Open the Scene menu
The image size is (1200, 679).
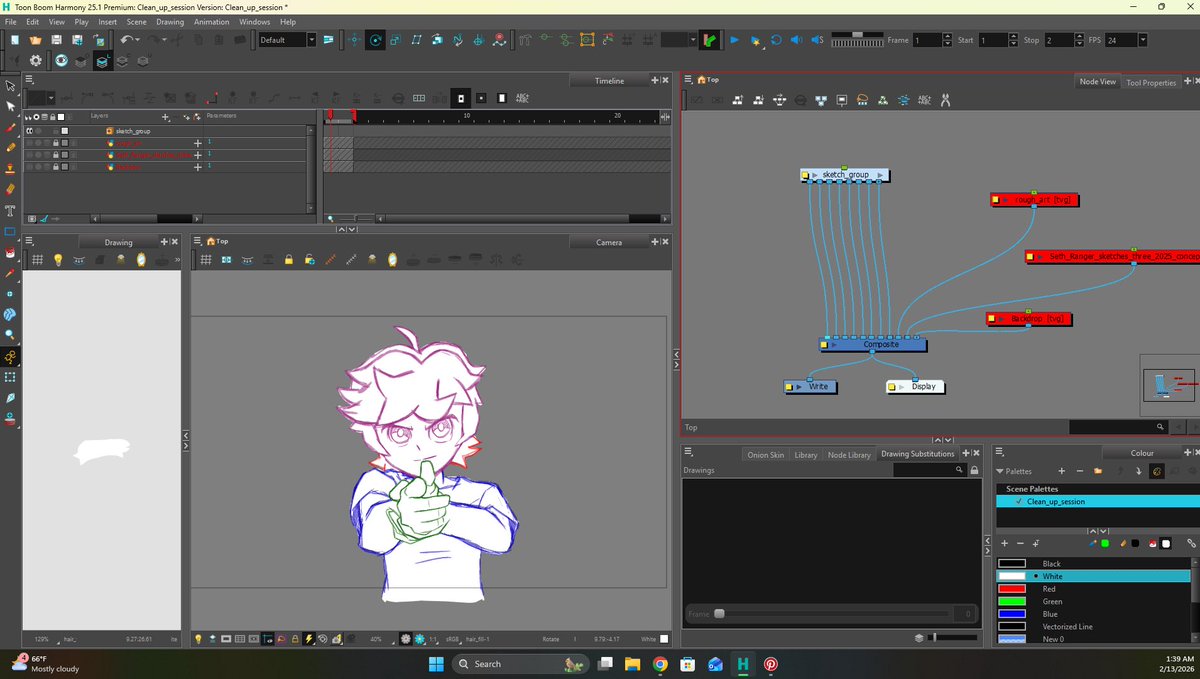(x=136, y=22)
